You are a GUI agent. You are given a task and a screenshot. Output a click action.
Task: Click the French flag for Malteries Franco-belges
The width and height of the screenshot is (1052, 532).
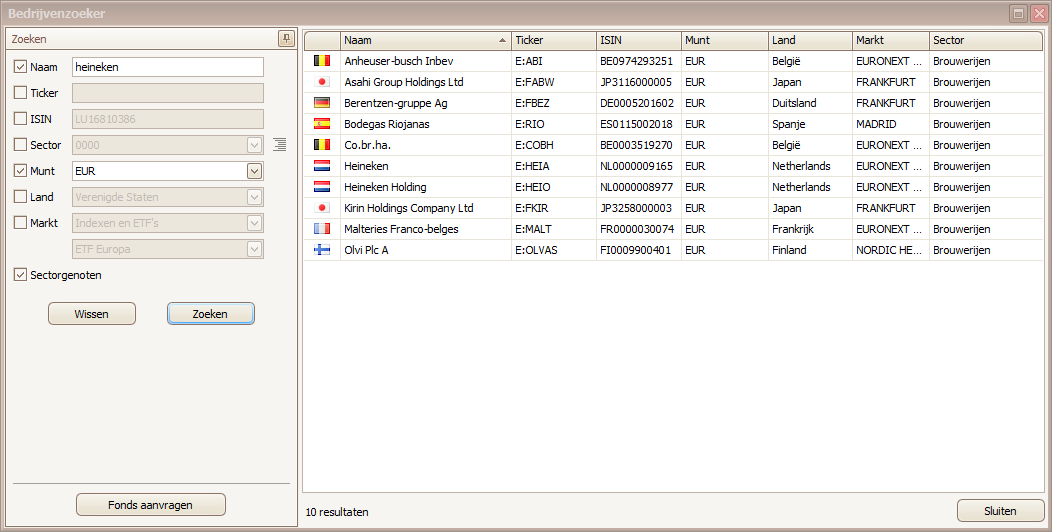click(x=322, y=229)
